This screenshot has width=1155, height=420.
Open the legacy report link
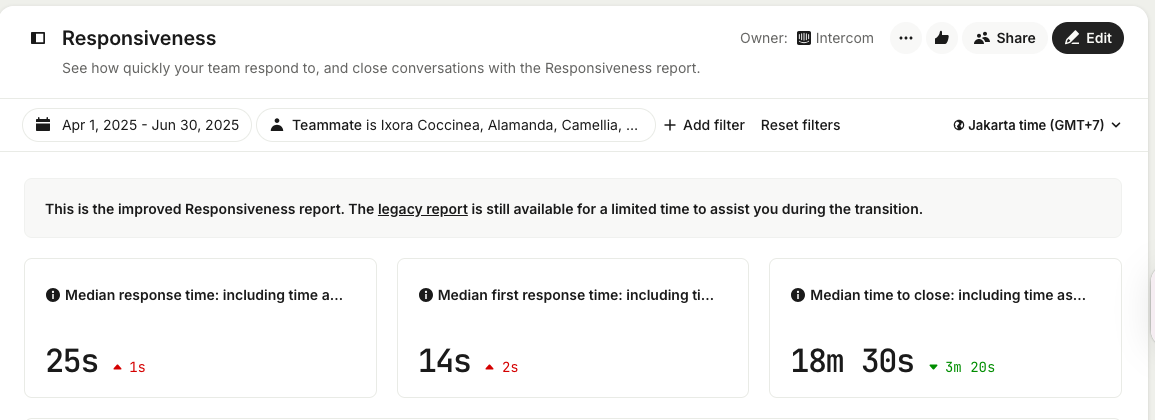422,209
